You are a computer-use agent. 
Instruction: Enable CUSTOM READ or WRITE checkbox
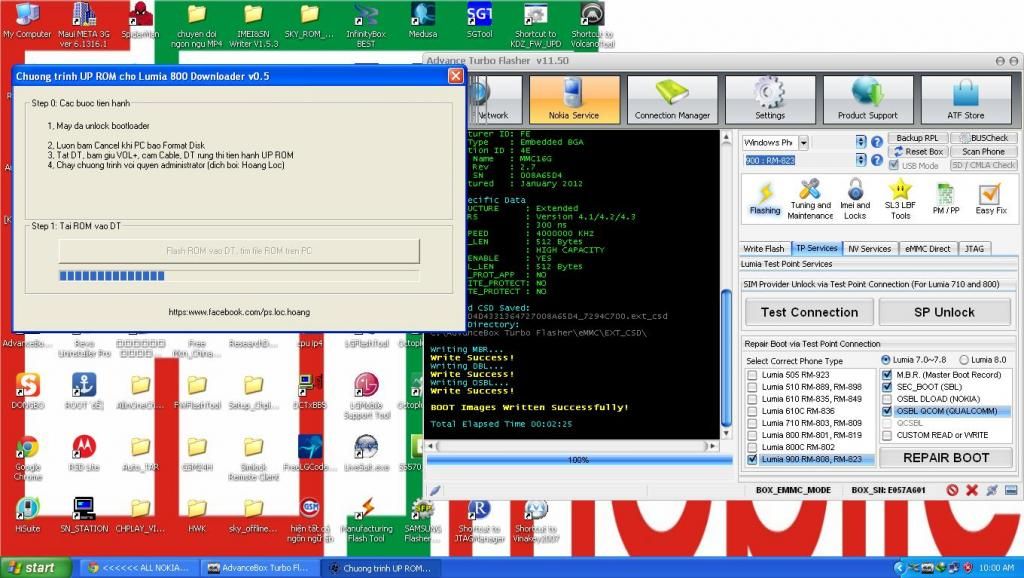[887, 435]
